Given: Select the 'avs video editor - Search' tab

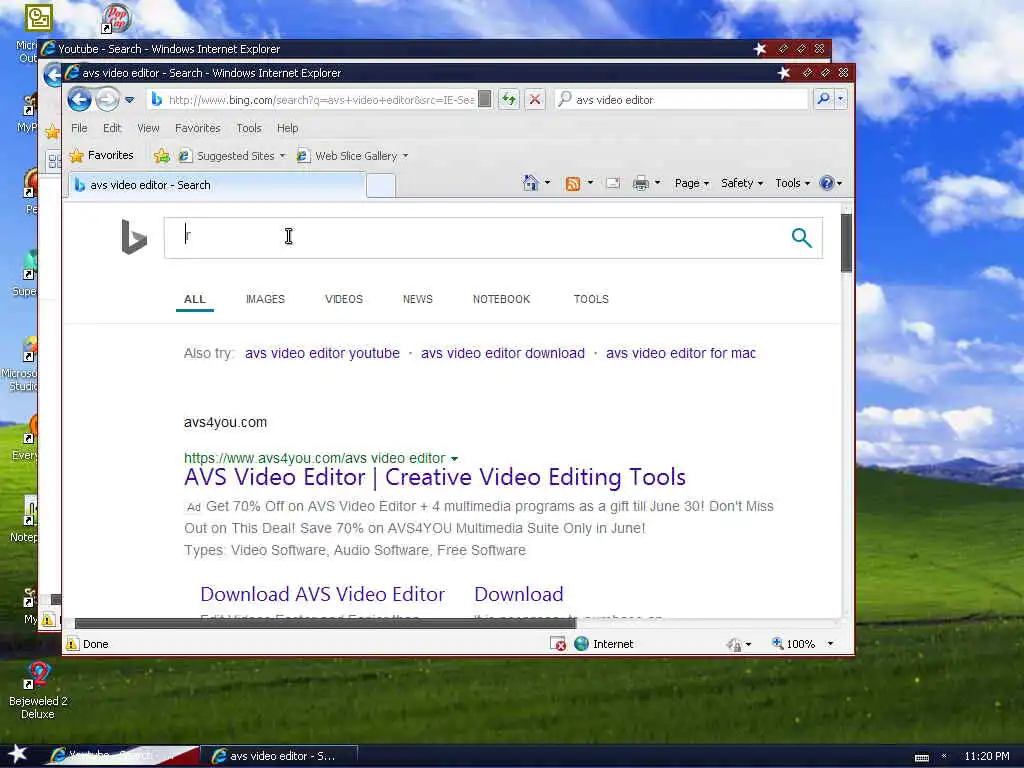Looking at the screenshot, I should (216, 185).
